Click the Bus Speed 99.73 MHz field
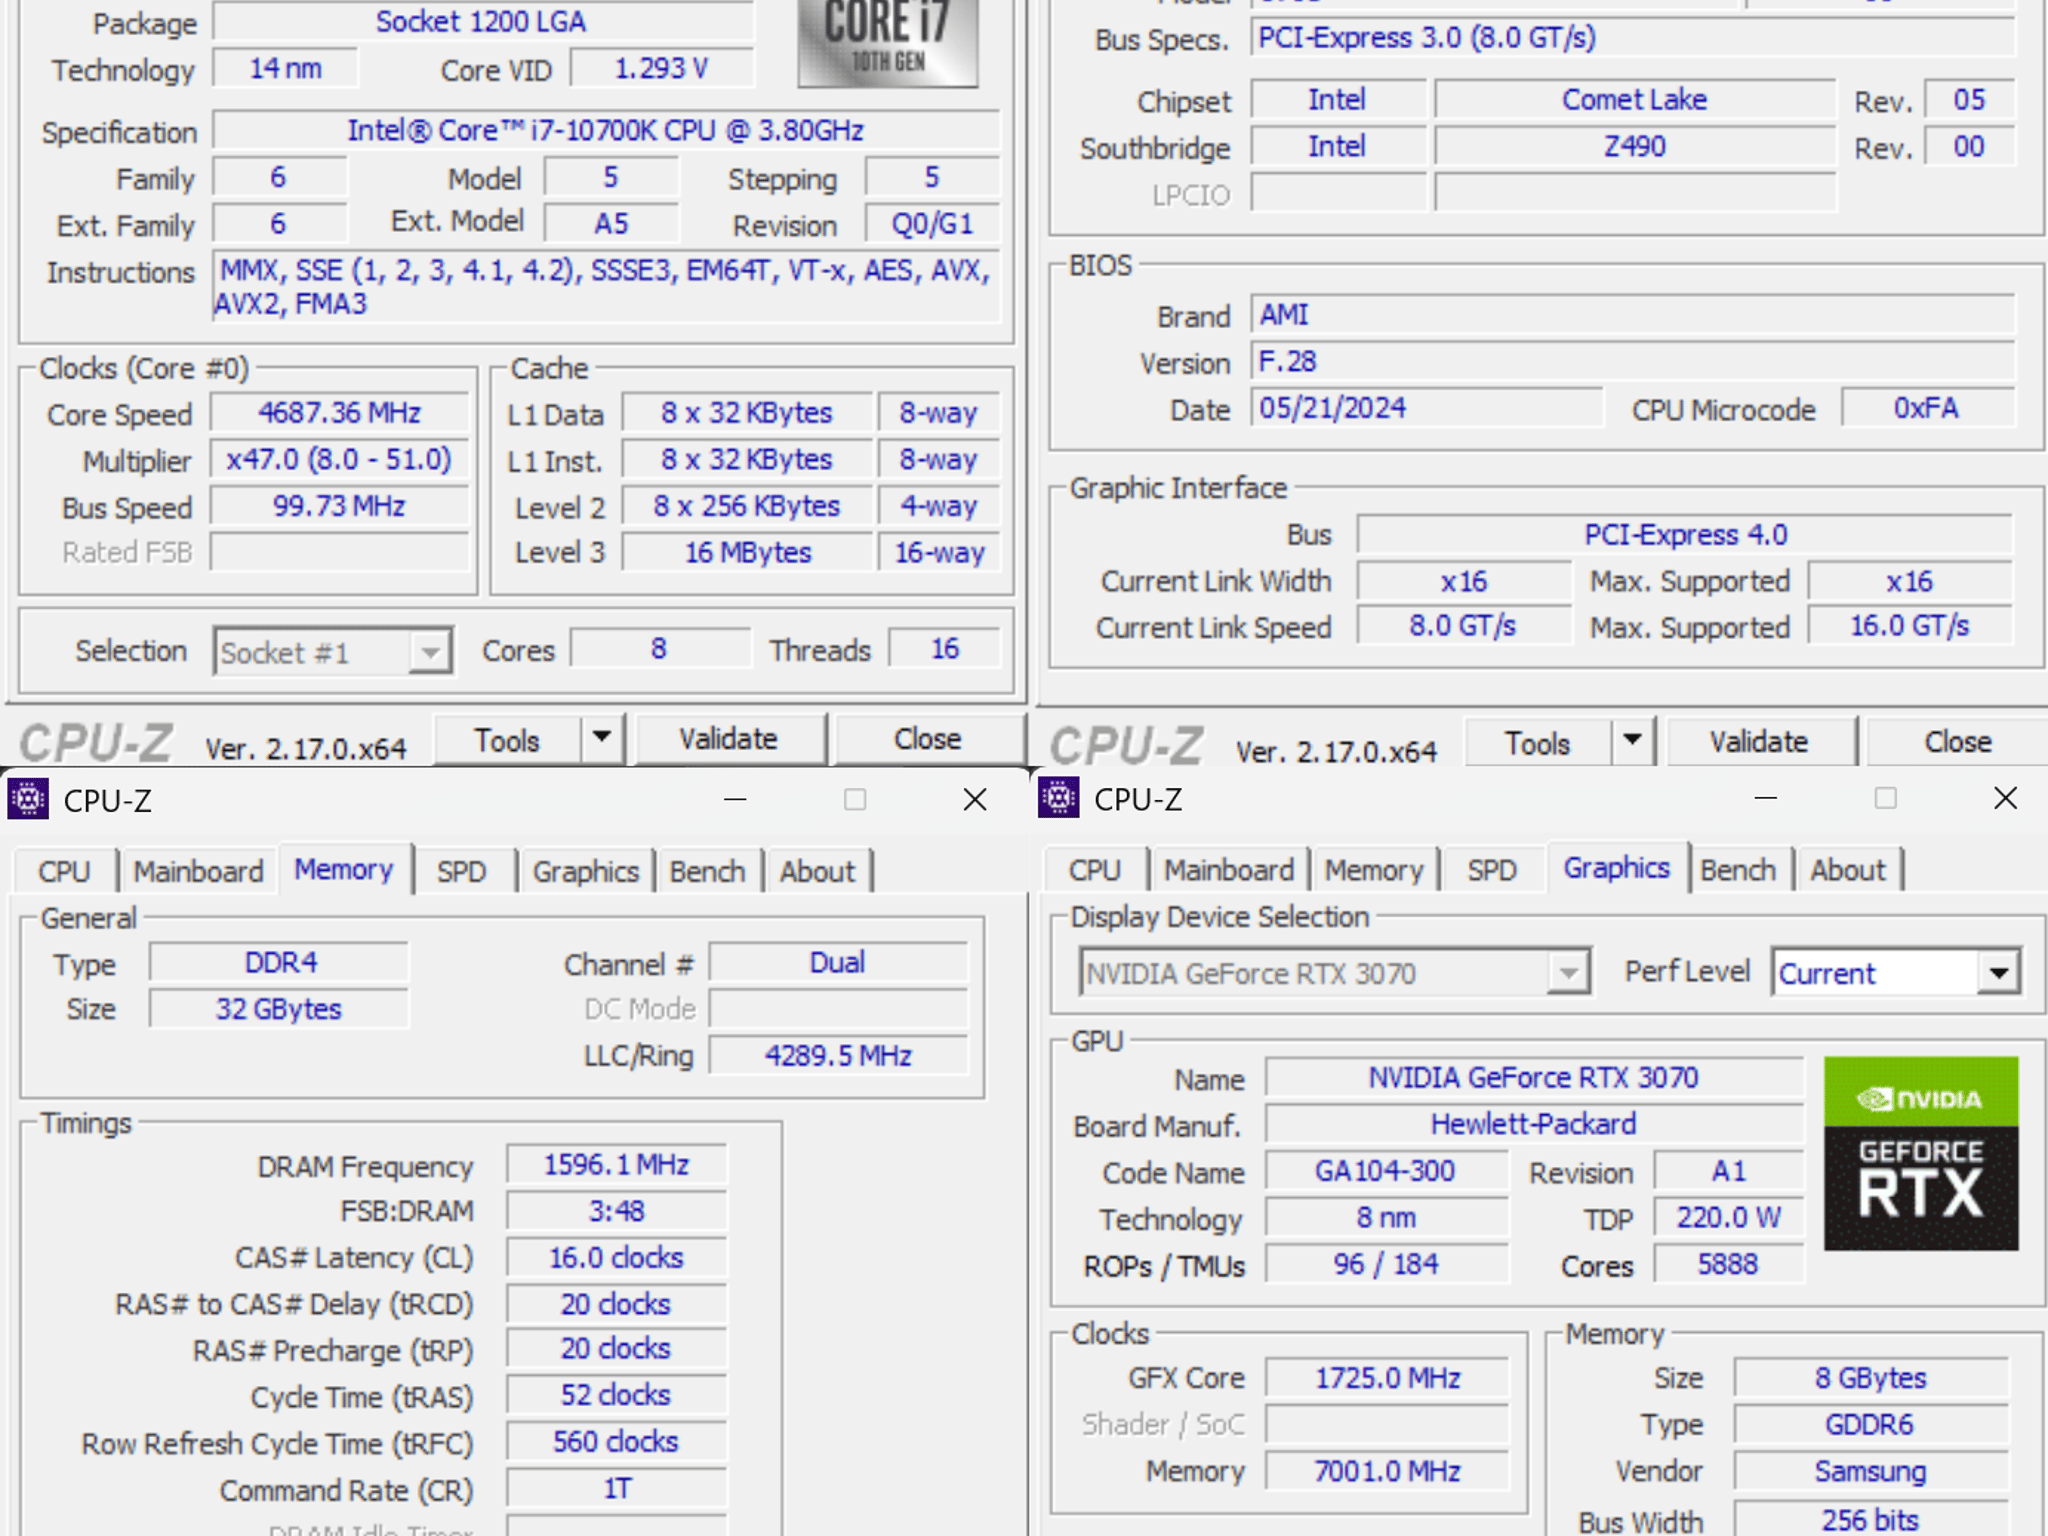Screen dimensions: 2048x1536 pos(340,506)
